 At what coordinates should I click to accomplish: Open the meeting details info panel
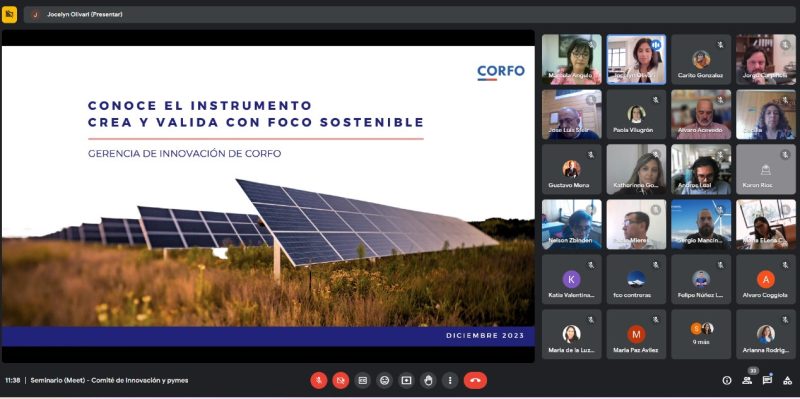coord(727,381)
